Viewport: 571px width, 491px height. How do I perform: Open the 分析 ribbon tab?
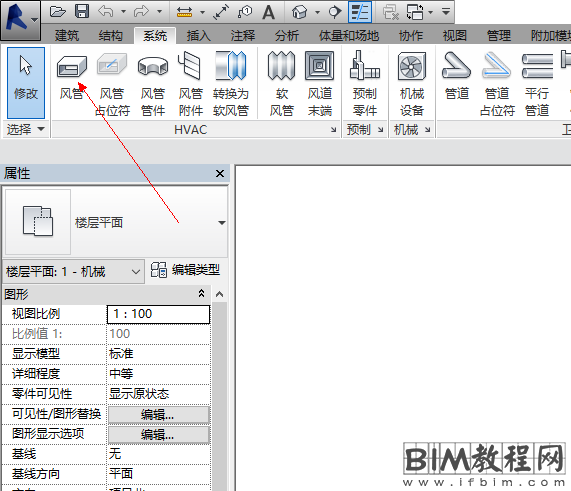(x=287, y=36)
